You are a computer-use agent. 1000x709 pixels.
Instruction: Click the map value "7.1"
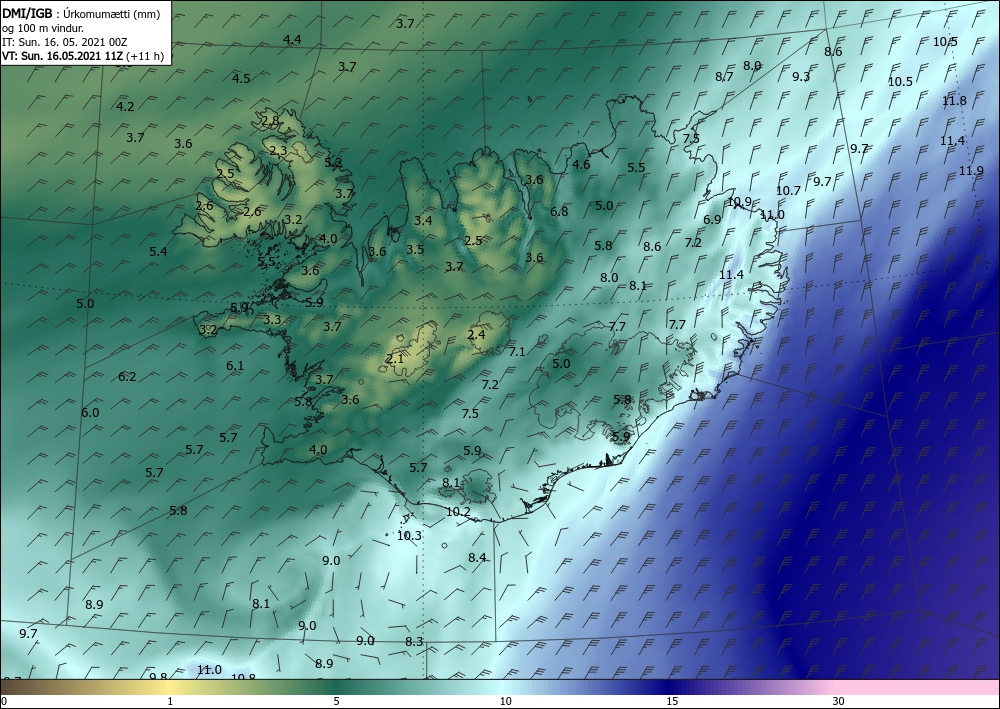(x=517, y=351)
